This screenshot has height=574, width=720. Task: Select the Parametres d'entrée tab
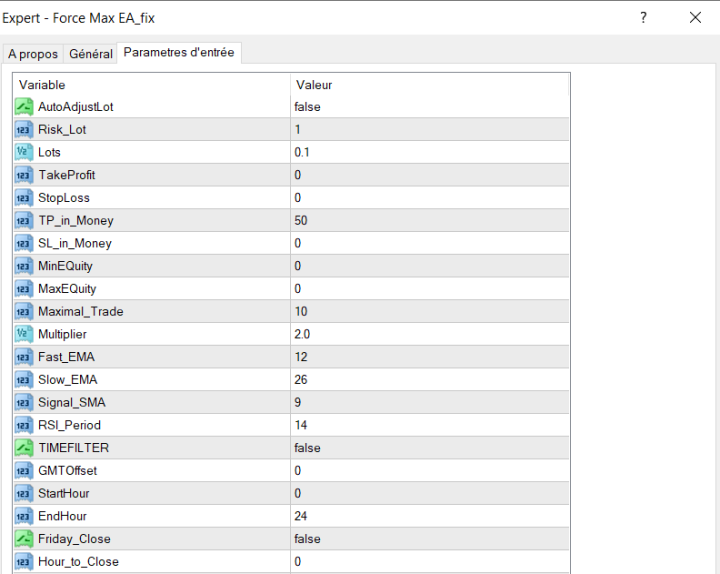[x=179, y=52]
